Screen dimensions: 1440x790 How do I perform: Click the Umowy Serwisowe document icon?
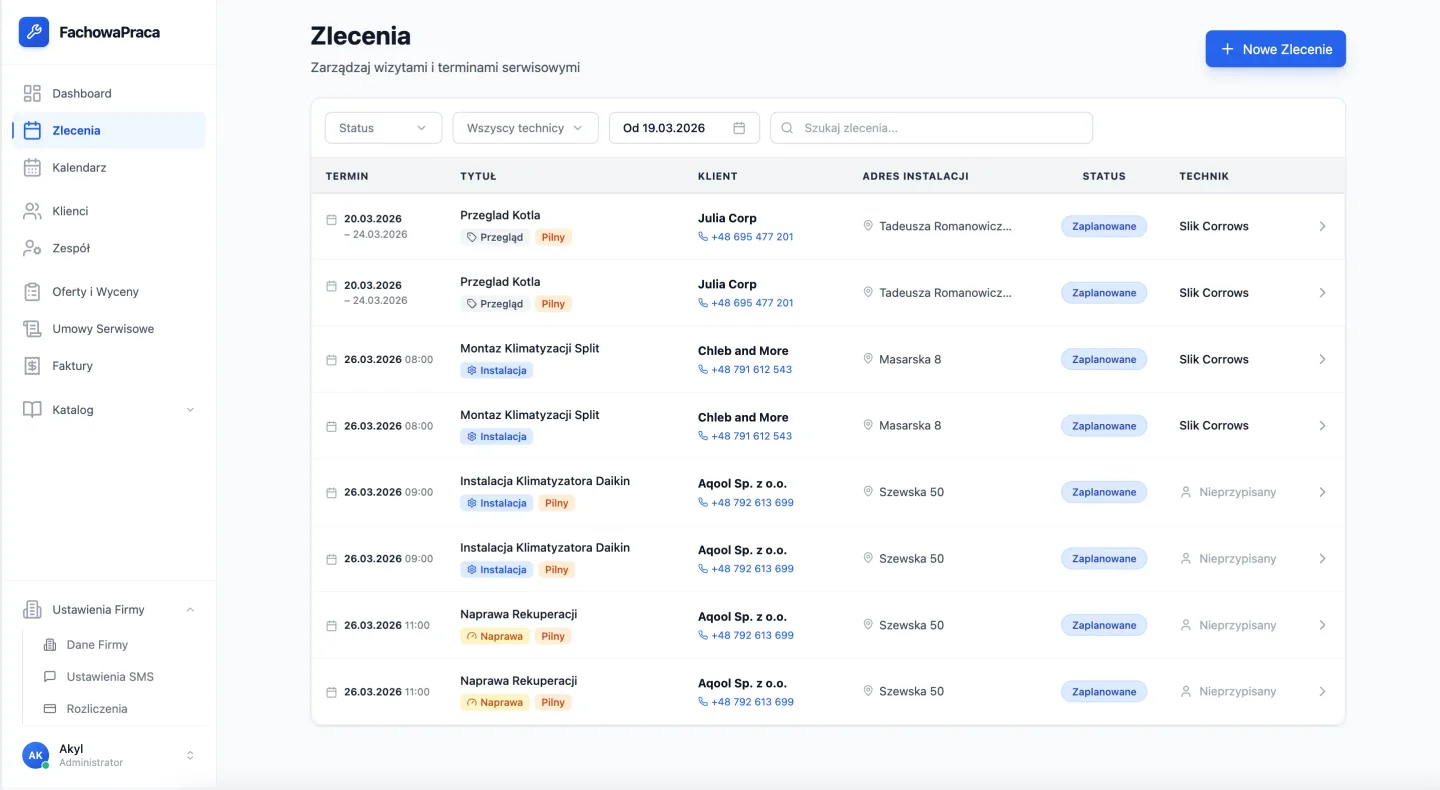[x=32, y=329]
